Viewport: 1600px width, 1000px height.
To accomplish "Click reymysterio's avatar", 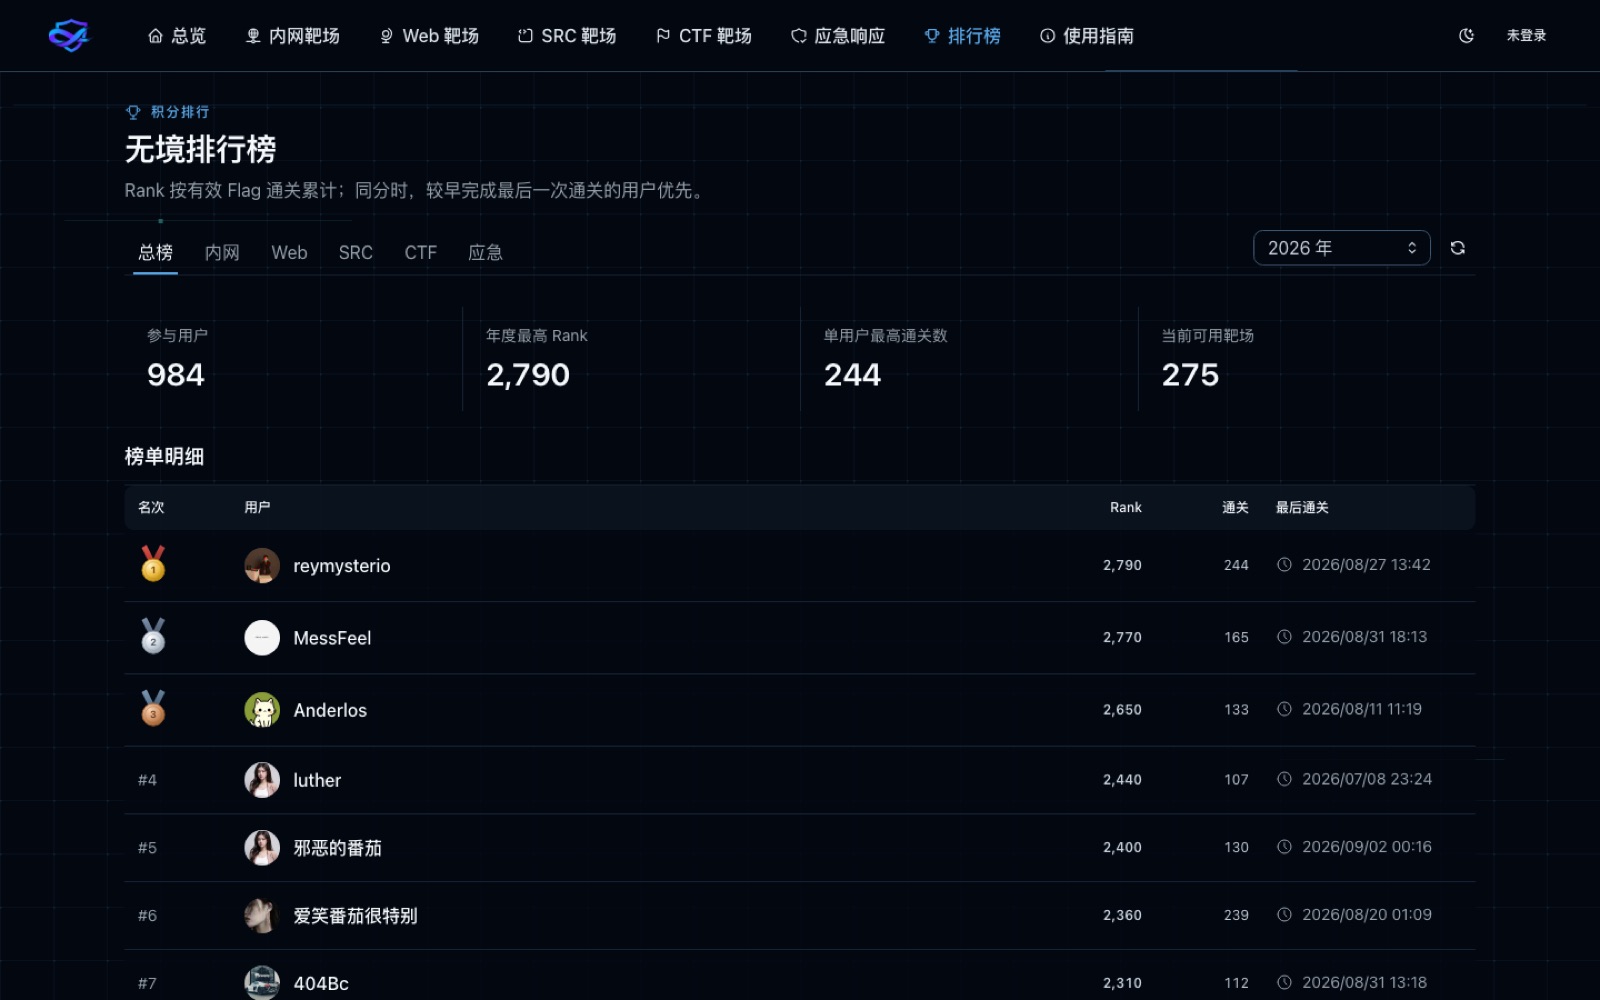I will pos(262,566).
